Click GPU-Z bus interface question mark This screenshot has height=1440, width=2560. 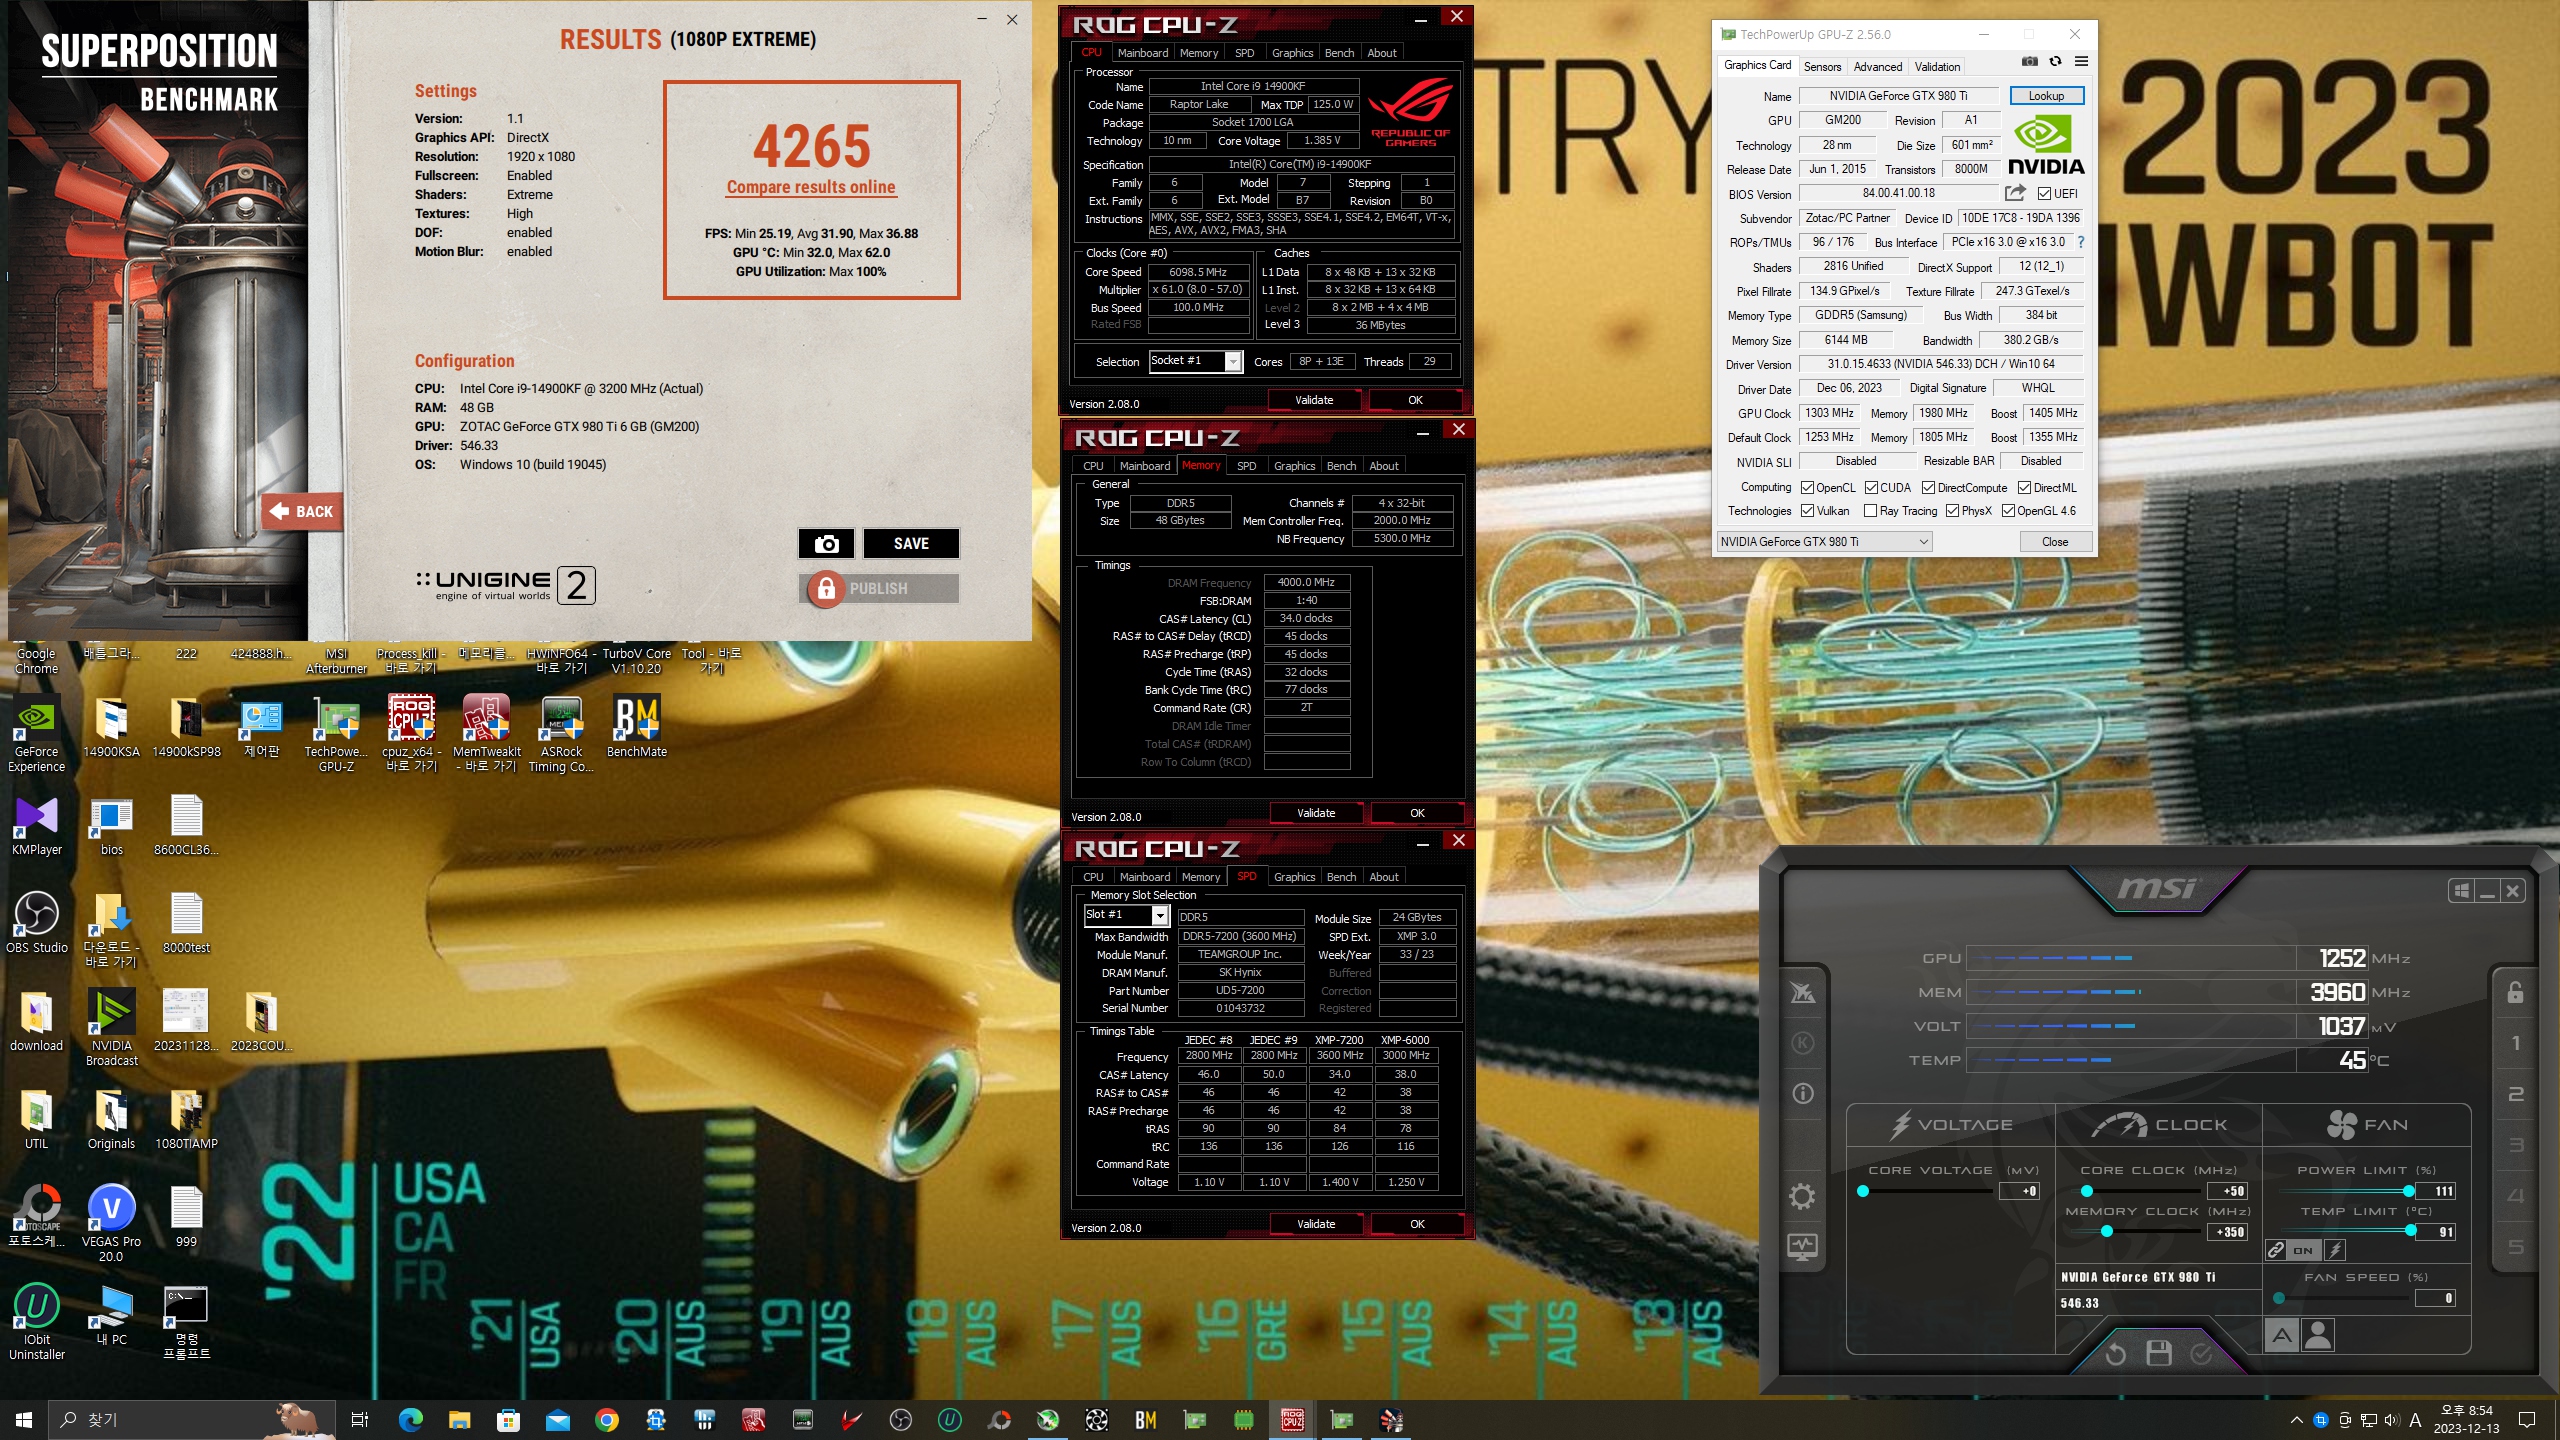(x=2081, y=242)
